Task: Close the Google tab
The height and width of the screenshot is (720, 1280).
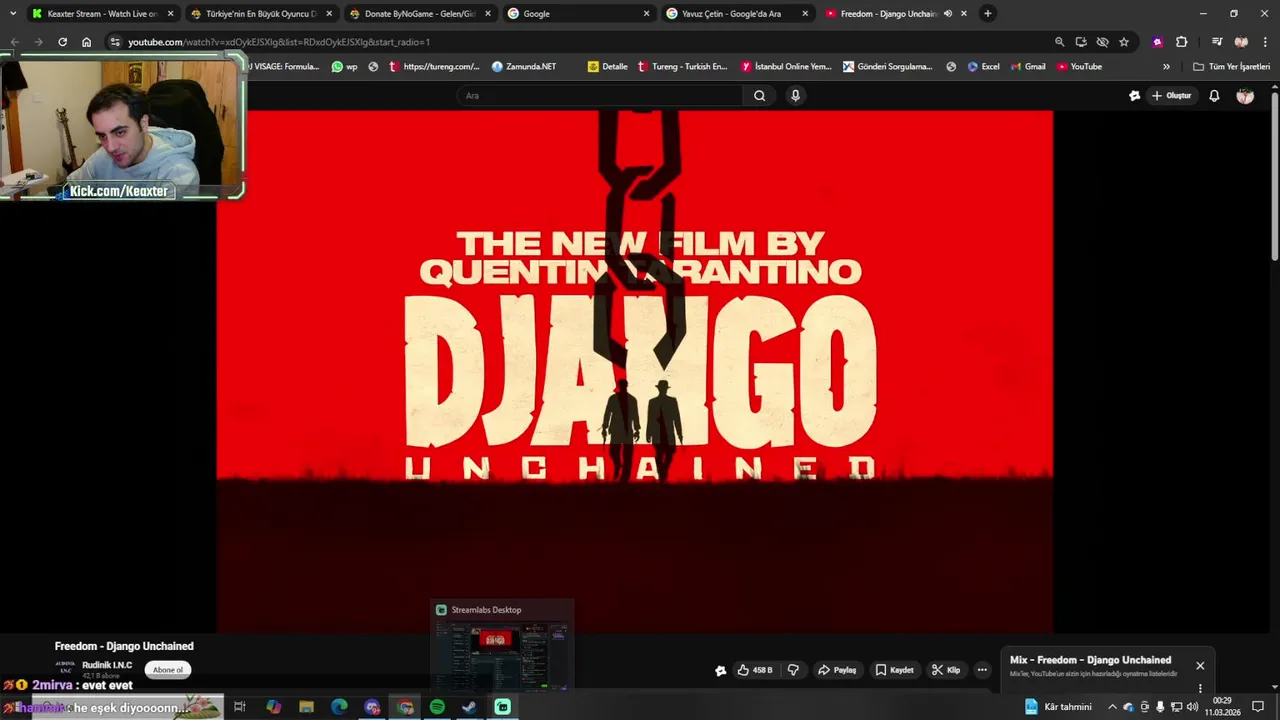Action: [646, 14]
